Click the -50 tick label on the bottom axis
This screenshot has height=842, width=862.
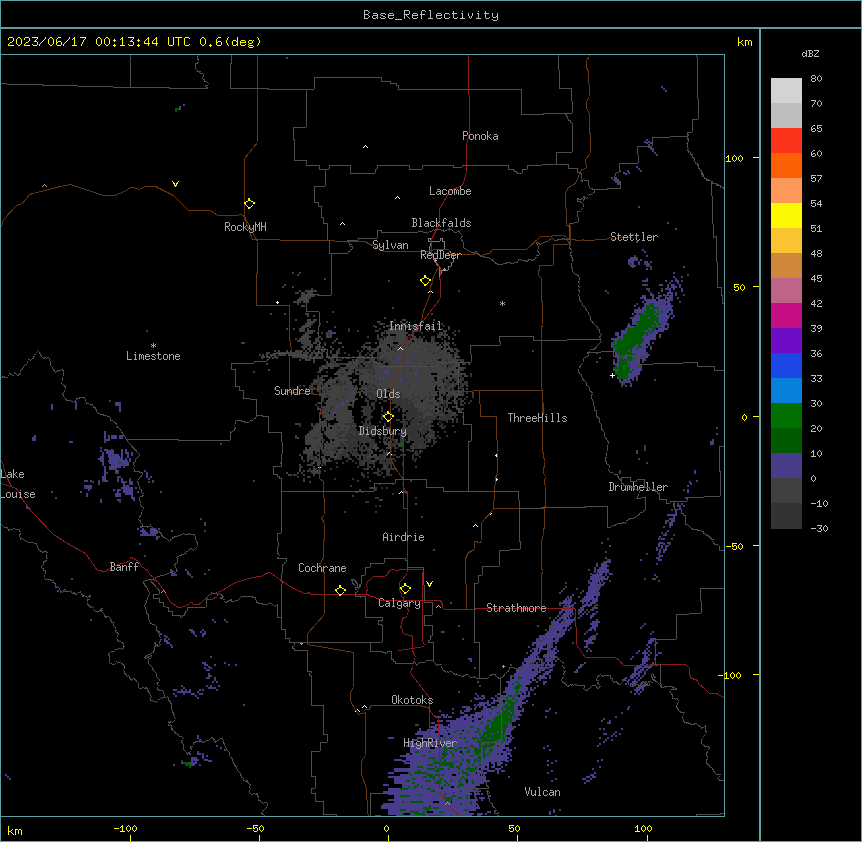pyautogui.click(x=255, y=828)
